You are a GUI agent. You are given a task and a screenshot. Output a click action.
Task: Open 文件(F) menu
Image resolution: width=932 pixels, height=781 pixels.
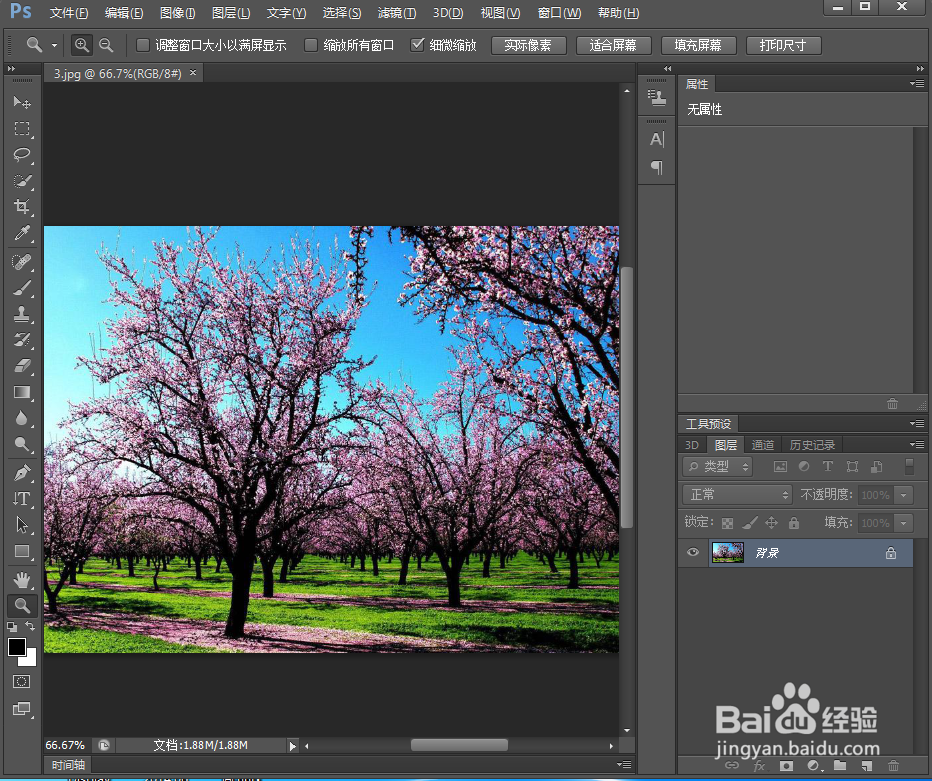tap(69, 13)
